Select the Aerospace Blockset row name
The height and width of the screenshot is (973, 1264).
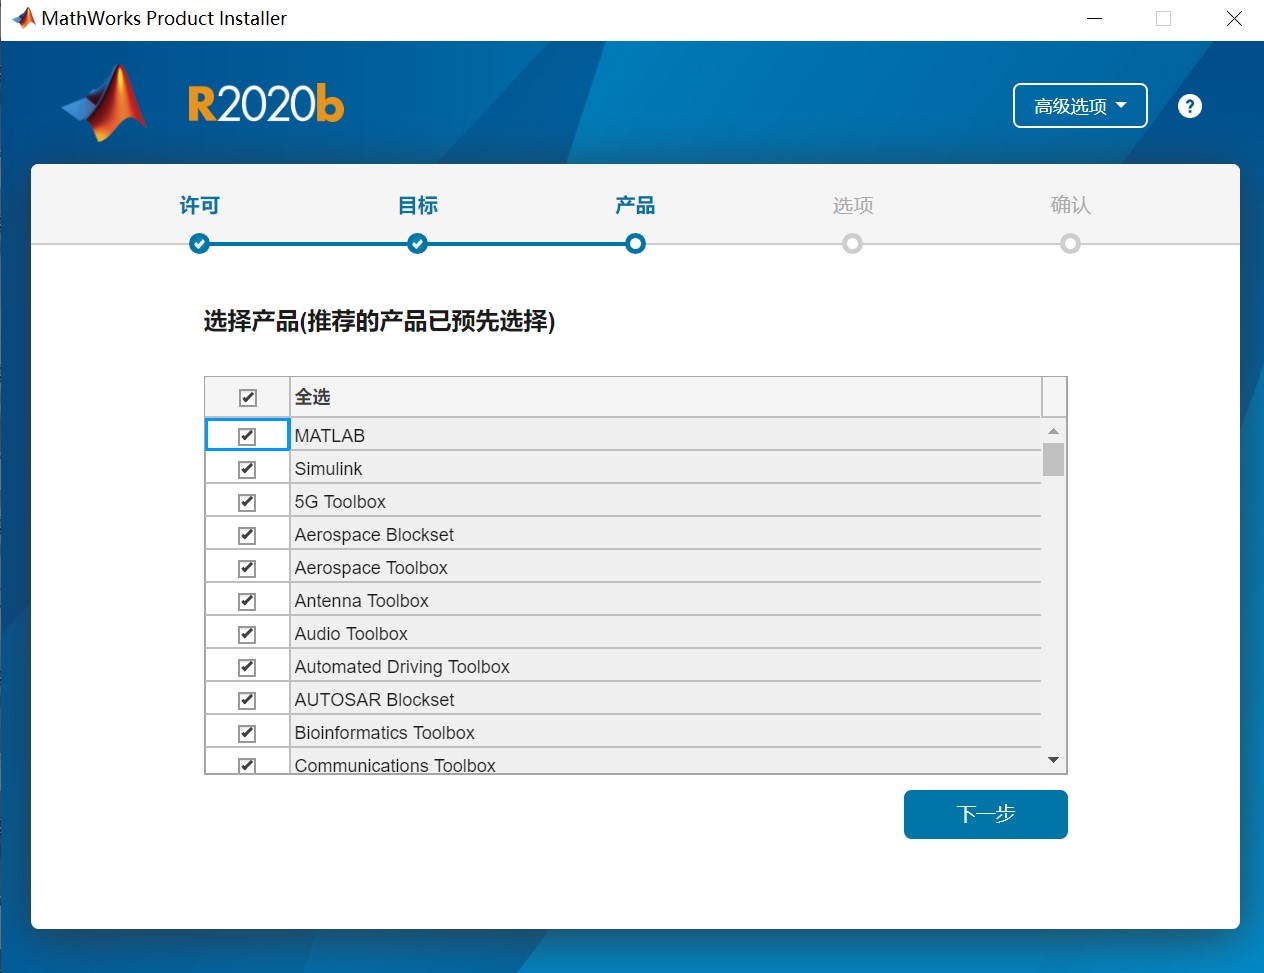coord(374,535)
